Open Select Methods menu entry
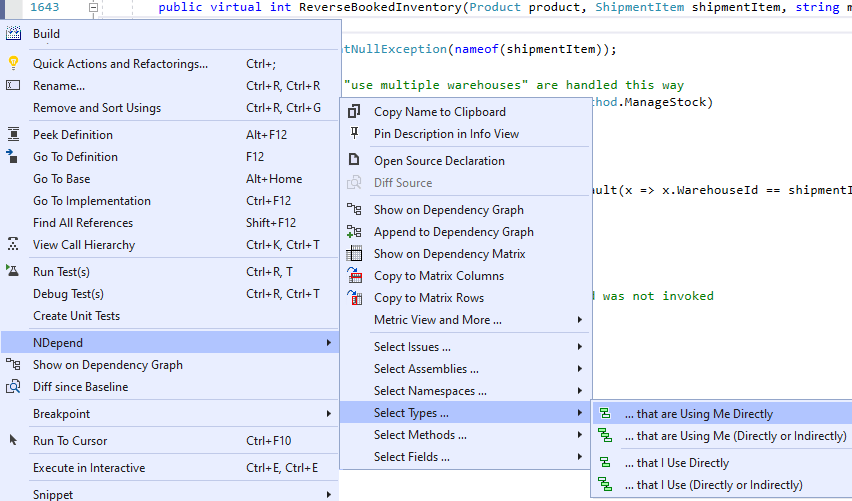Image resolution: width=852 pixels, height=501 pixels. tap(466, 435)
